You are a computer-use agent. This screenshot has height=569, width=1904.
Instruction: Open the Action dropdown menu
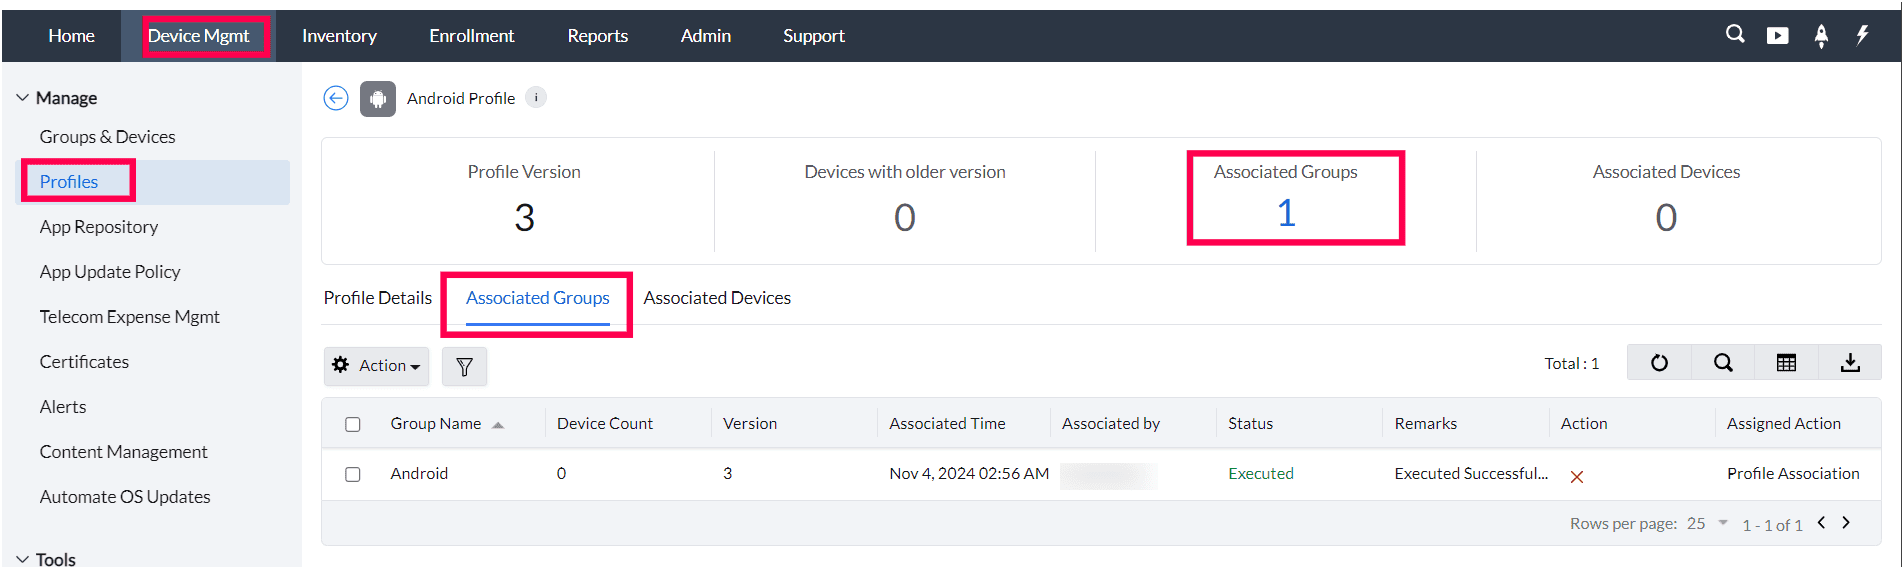click(x=376, y=366)
